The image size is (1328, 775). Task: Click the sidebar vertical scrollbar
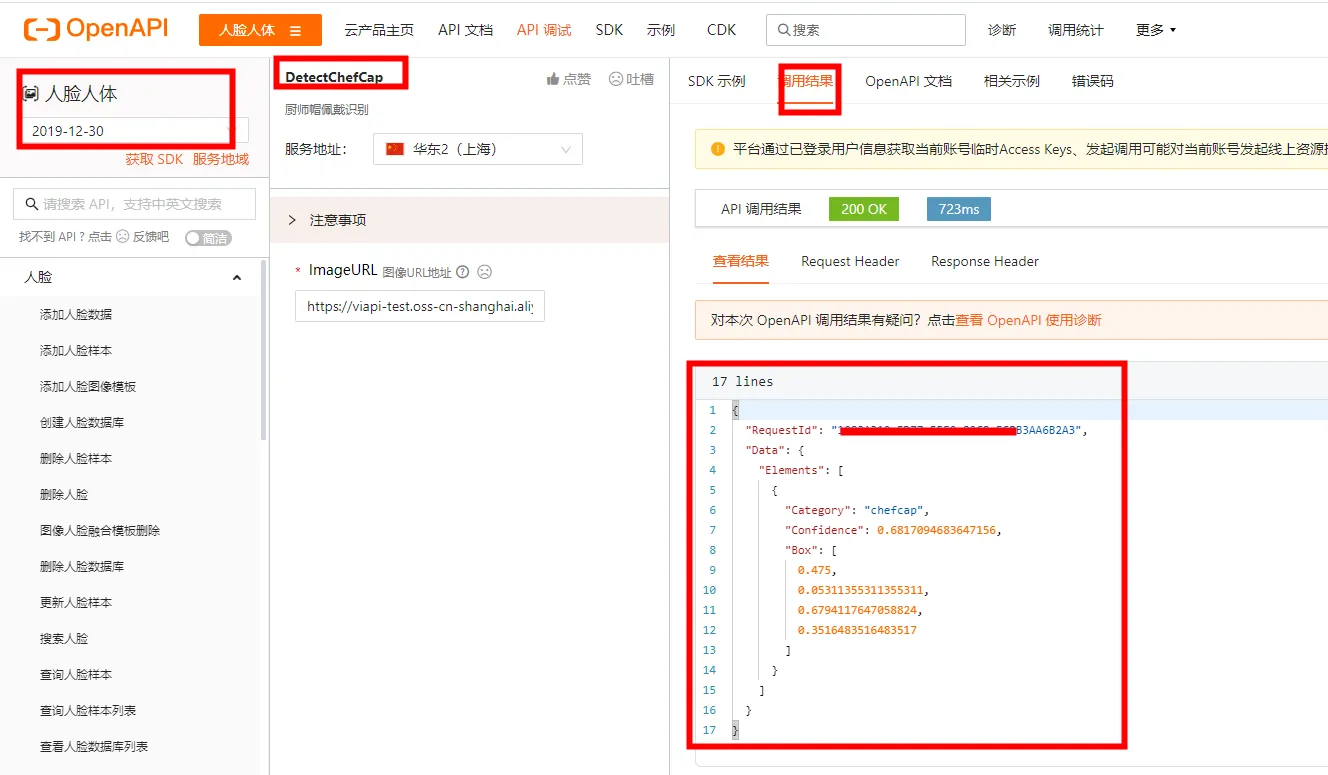tap(264, 350)
